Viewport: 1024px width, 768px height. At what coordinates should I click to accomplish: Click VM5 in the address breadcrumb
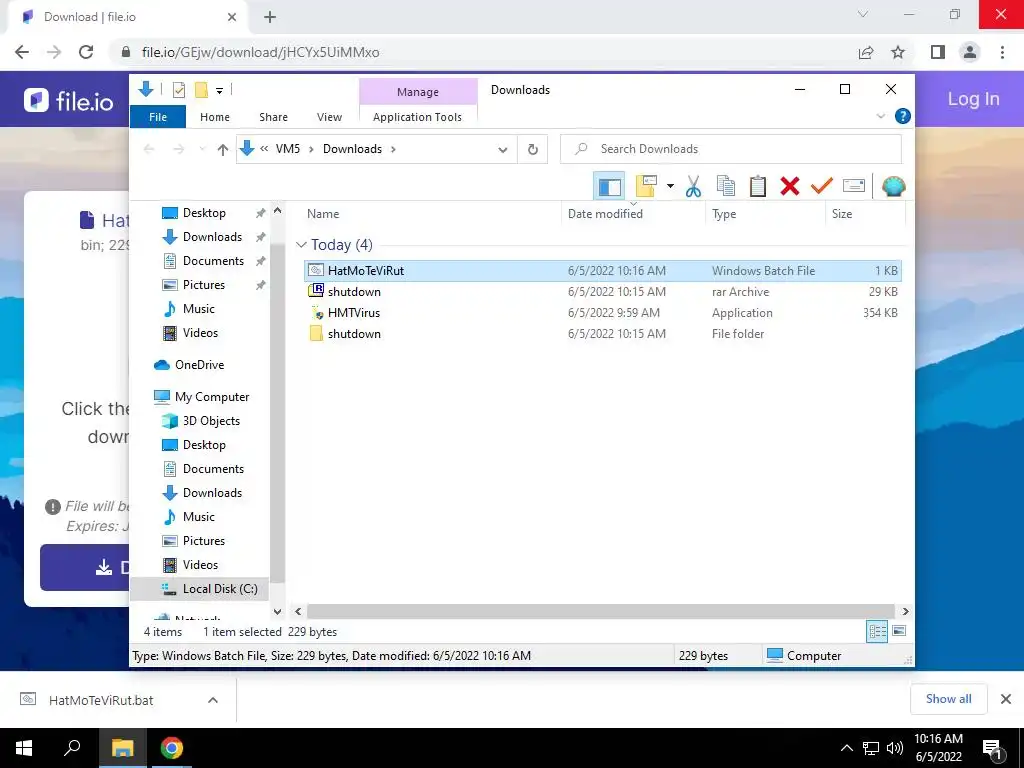[x=287, y=149]
